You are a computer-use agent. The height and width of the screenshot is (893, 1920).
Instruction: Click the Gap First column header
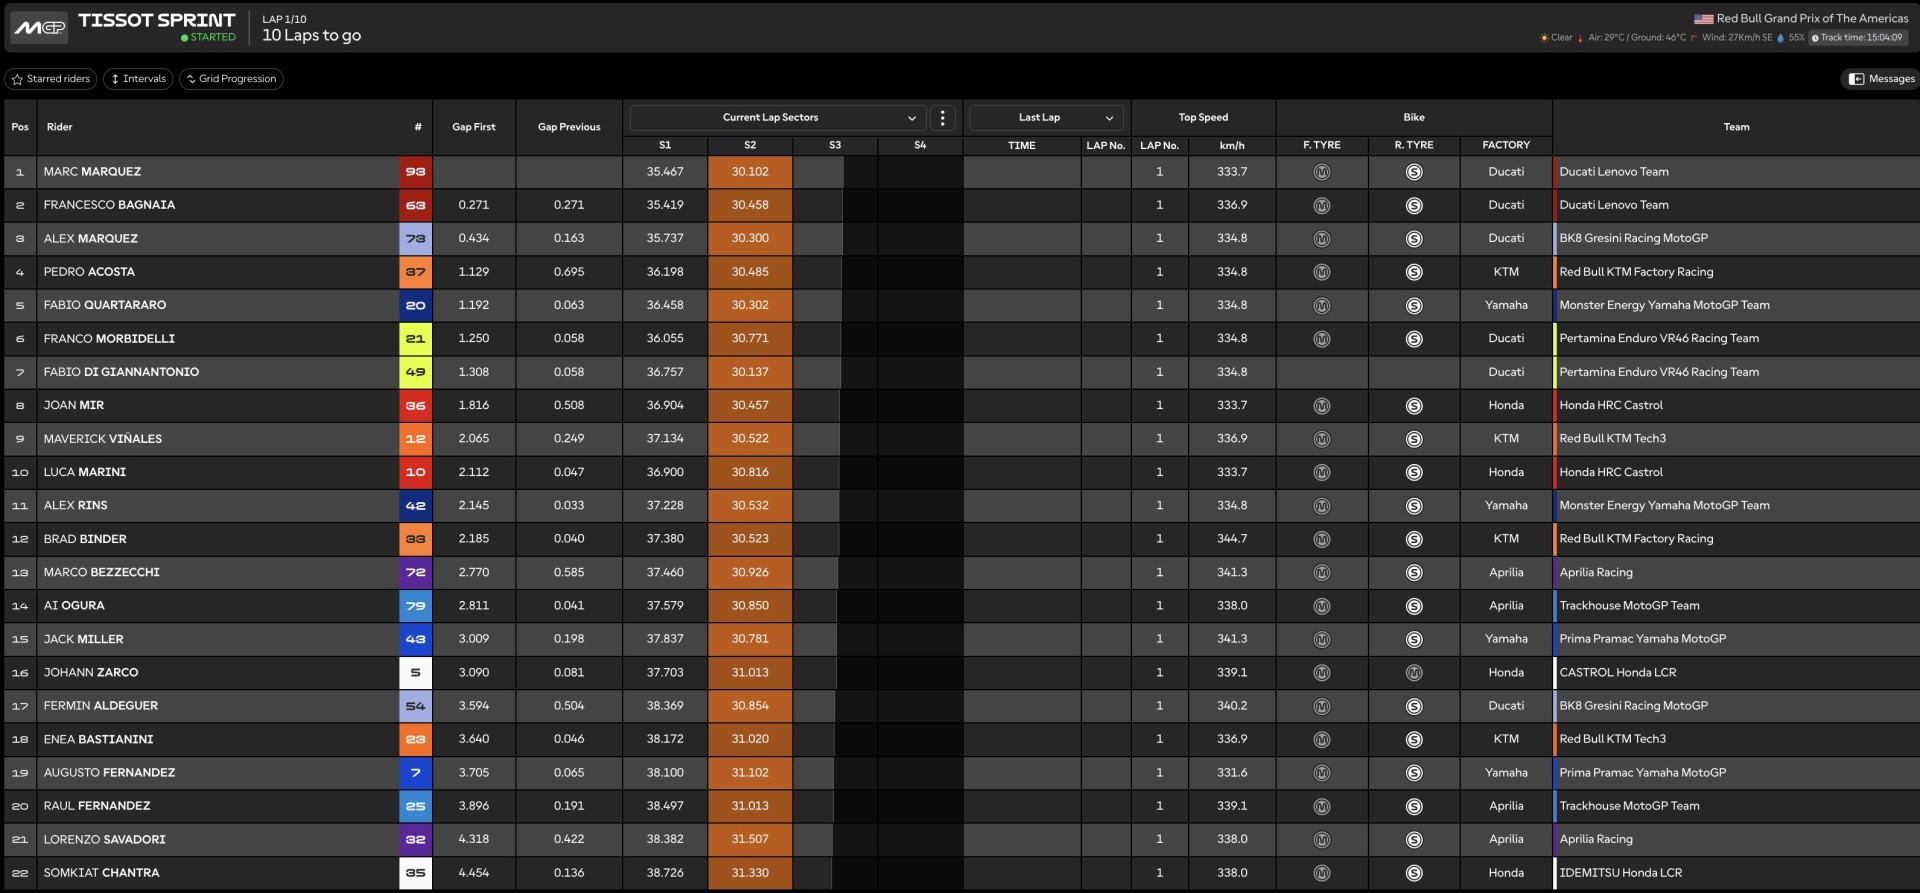[474, 127]
